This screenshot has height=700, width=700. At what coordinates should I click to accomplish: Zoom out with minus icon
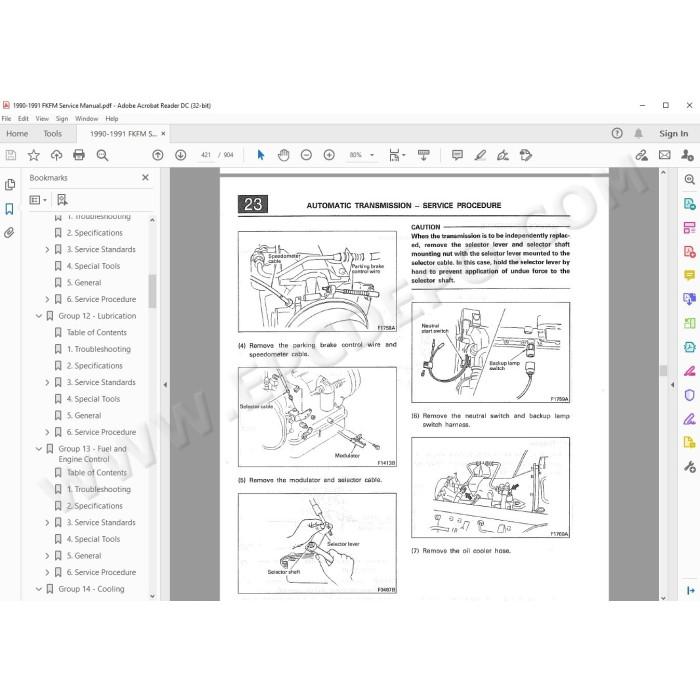(306, 155)
